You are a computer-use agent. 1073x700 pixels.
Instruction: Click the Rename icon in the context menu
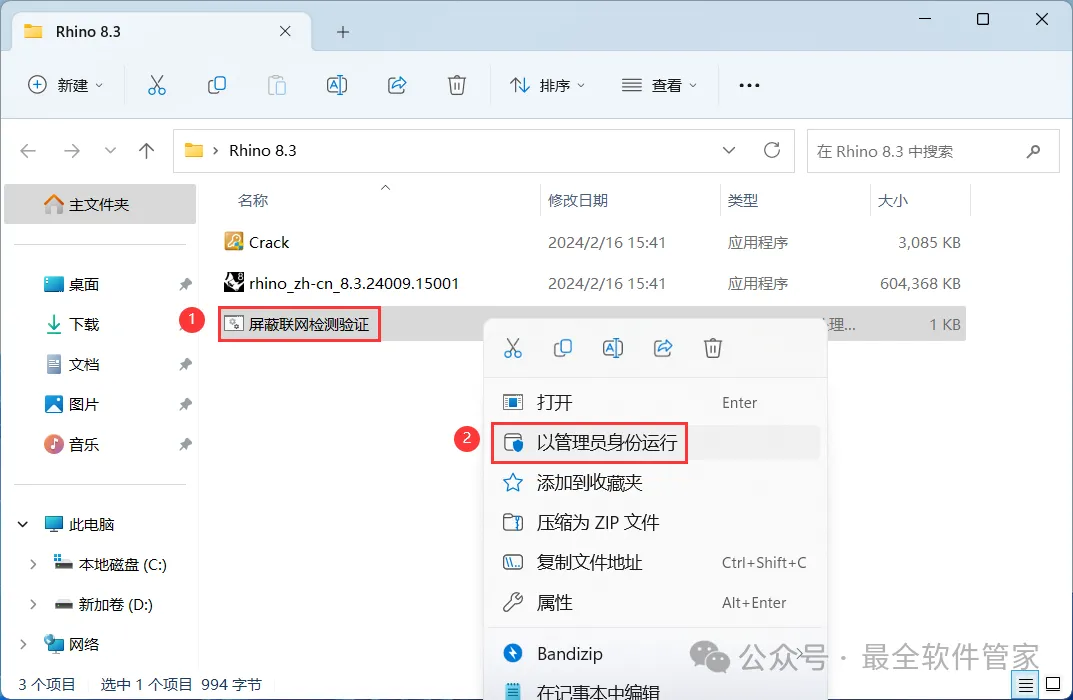612,348
